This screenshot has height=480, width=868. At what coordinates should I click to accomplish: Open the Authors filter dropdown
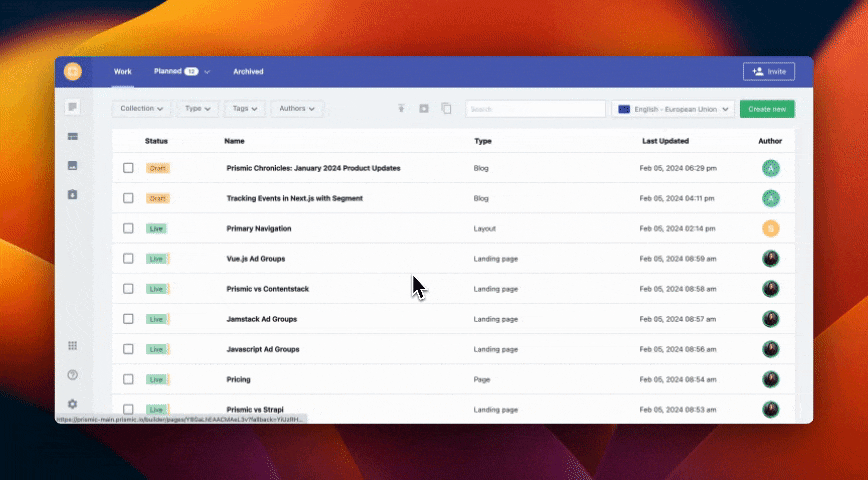click(x=297, y=109)
